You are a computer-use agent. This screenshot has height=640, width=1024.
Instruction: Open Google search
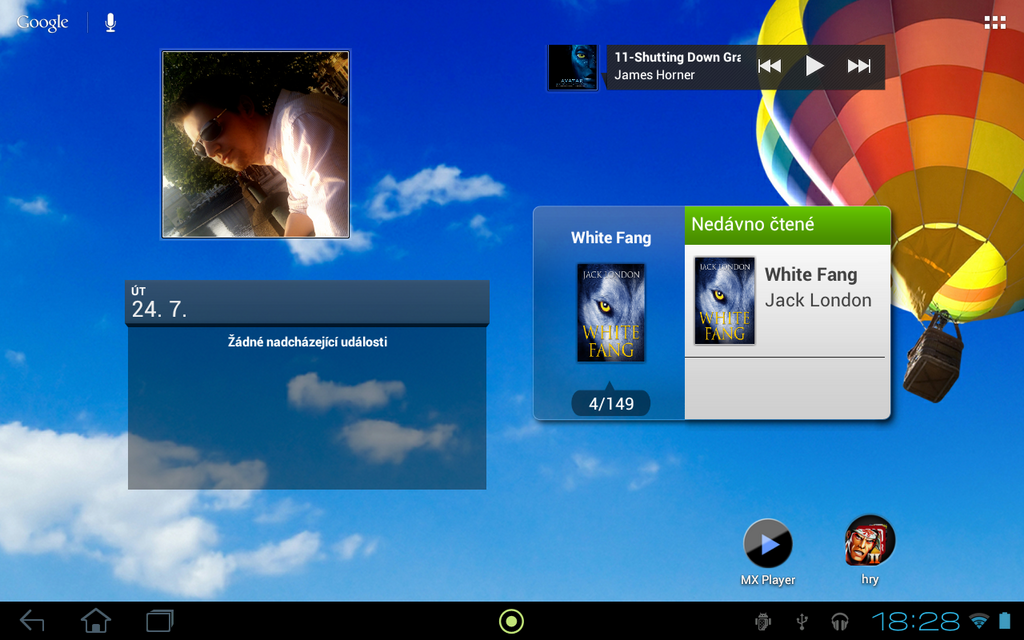point(40,21)
